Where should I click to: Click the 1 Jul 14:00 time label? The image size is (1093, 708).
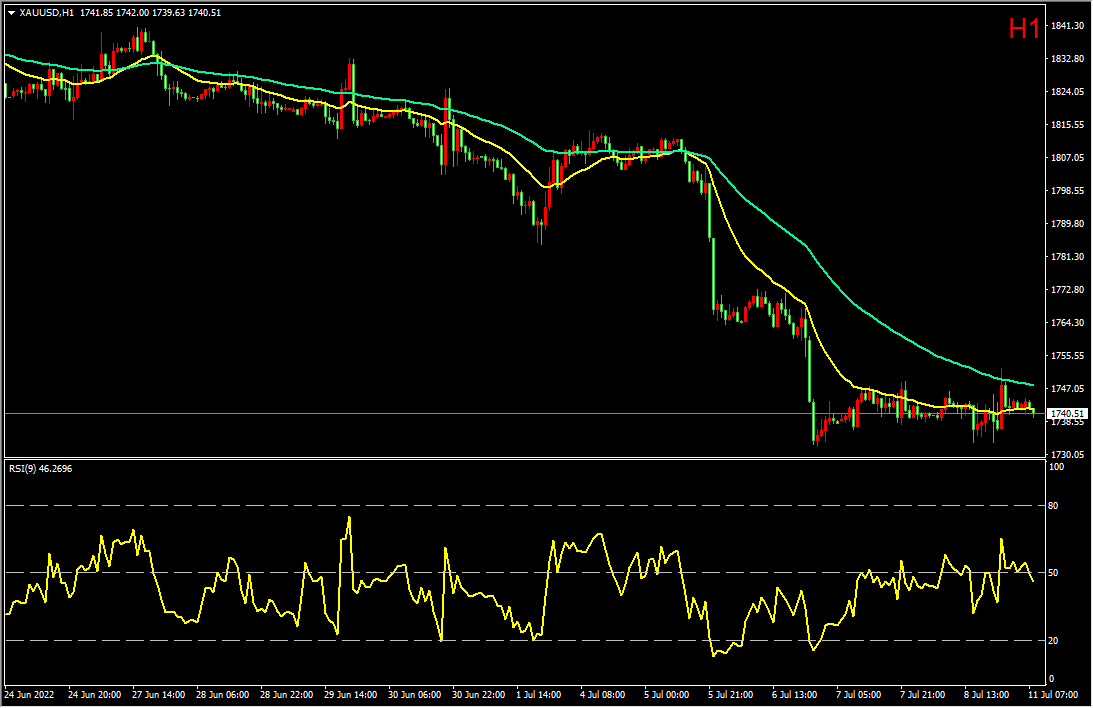(539, 695)
